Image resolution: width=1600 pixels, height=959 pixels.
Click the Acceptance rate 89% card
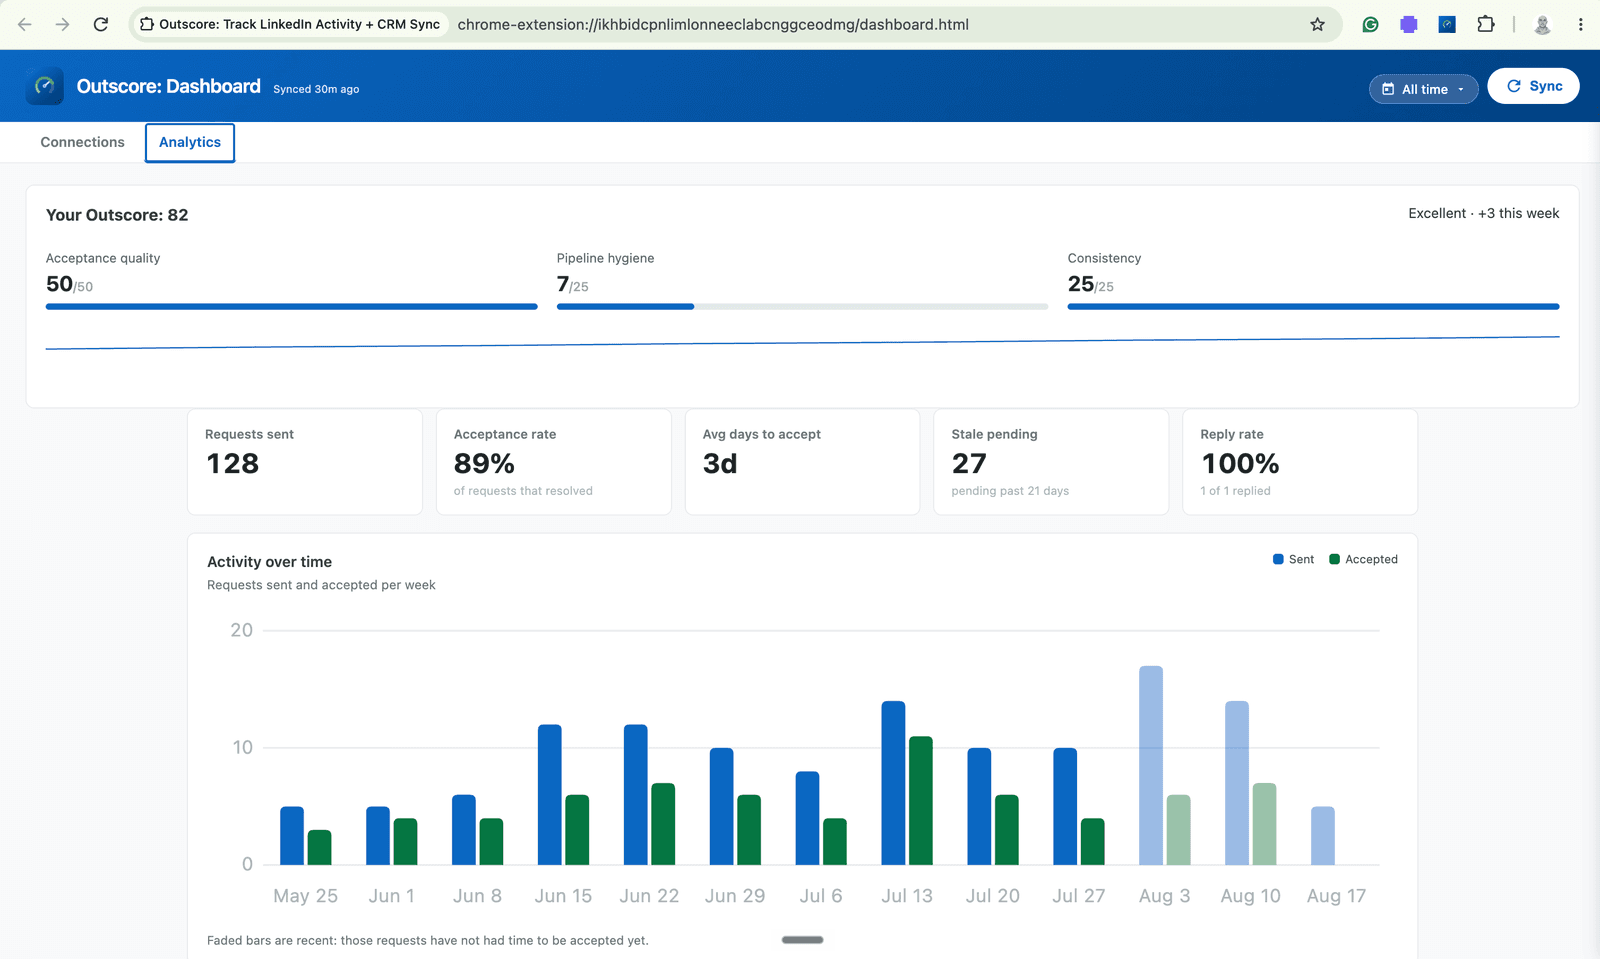[553, 462]
